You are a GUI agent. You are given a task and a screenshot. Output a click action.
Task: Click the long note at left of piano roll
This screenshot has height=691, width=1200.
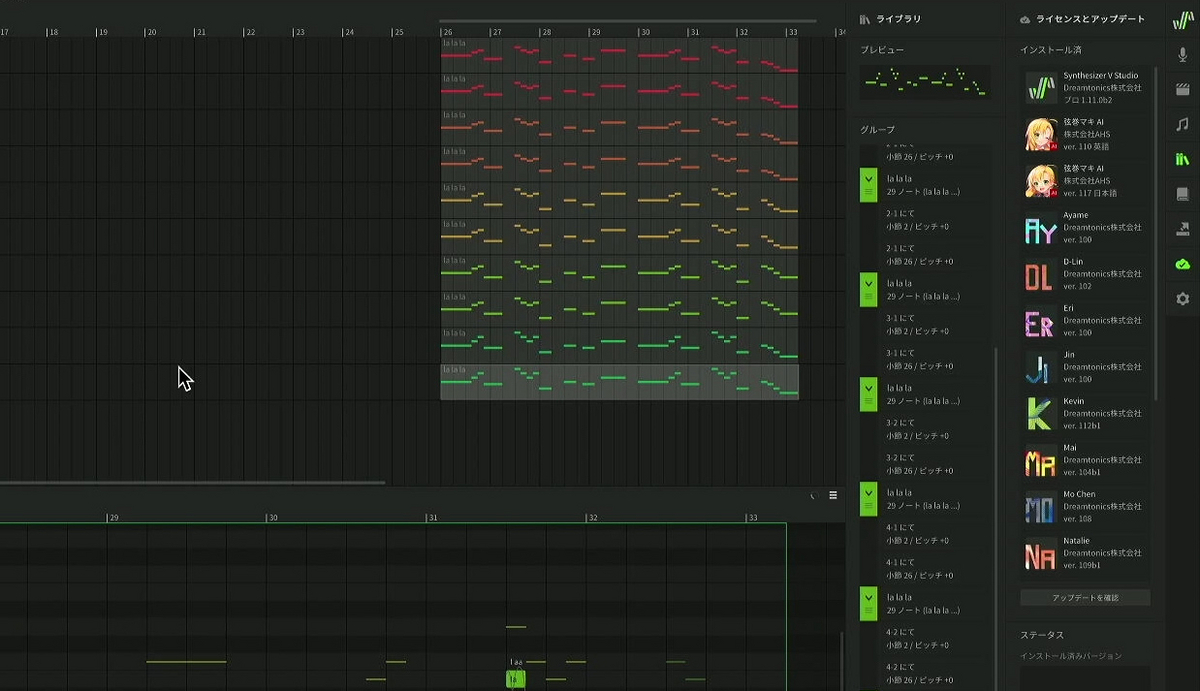(x=186, y=662)
